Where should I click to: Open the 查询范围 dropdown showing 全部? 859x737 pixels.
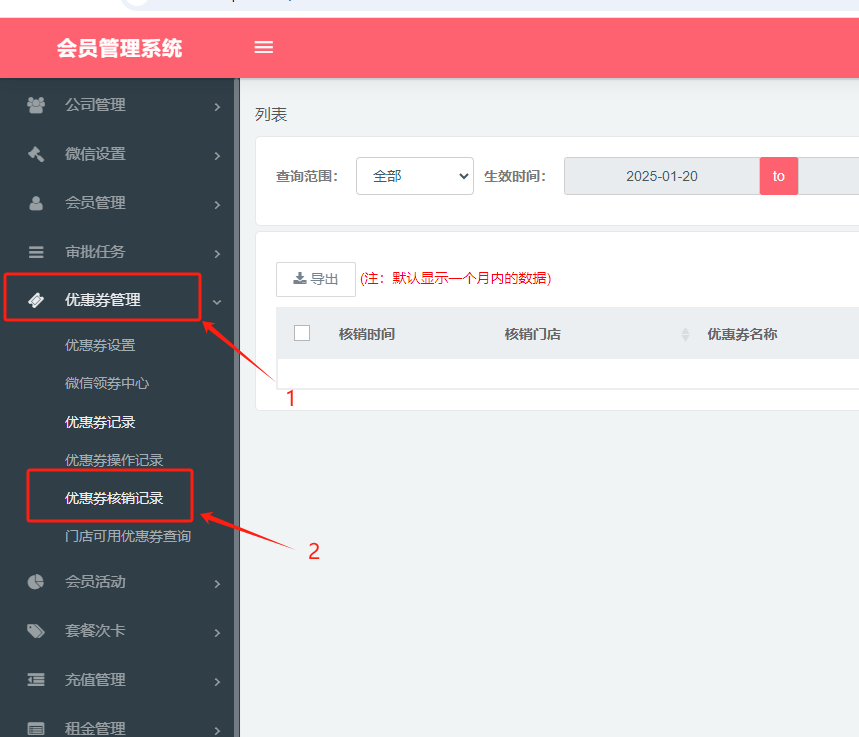[x=414, y=176]
